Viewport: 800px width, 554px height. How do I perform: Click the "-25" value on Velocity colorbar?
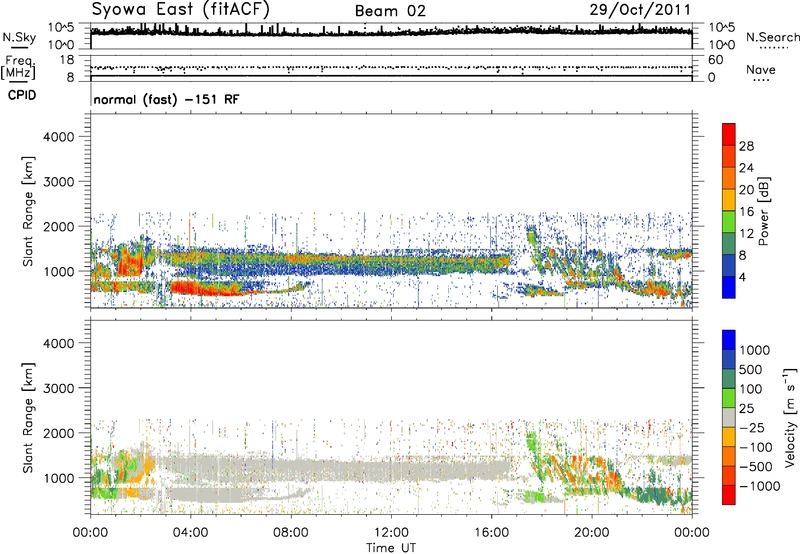pyautogui.click(x=752, y=427)
